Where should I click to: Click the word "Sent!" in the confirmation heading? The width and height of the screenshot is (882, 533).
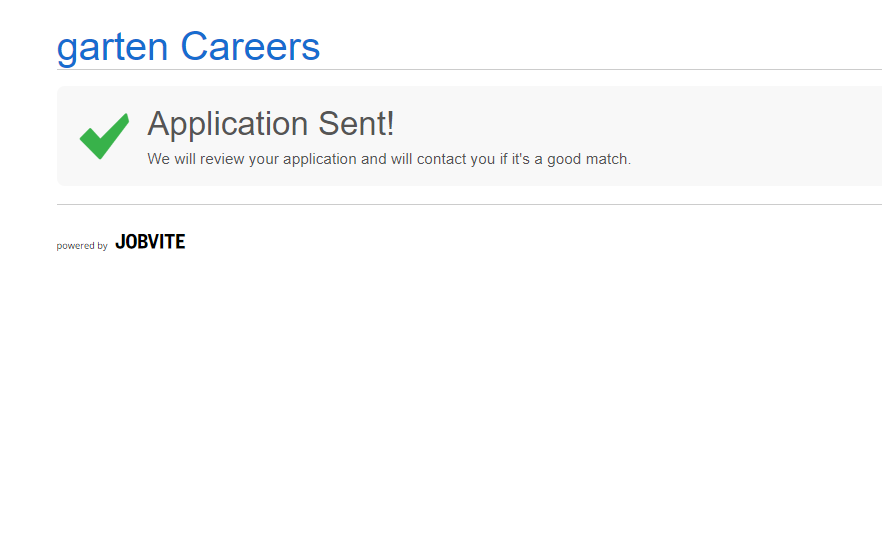click(x=356, y=124)
